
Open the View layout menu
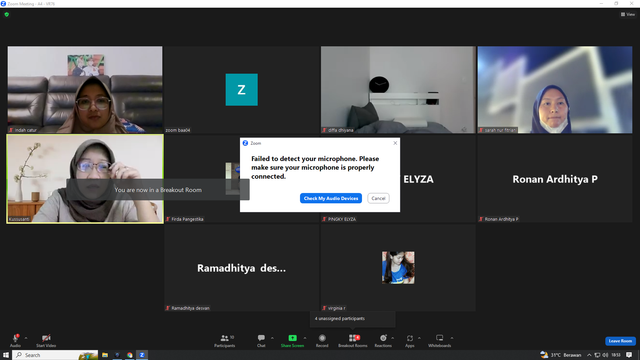pyautogui.click(x=628, y=14)
